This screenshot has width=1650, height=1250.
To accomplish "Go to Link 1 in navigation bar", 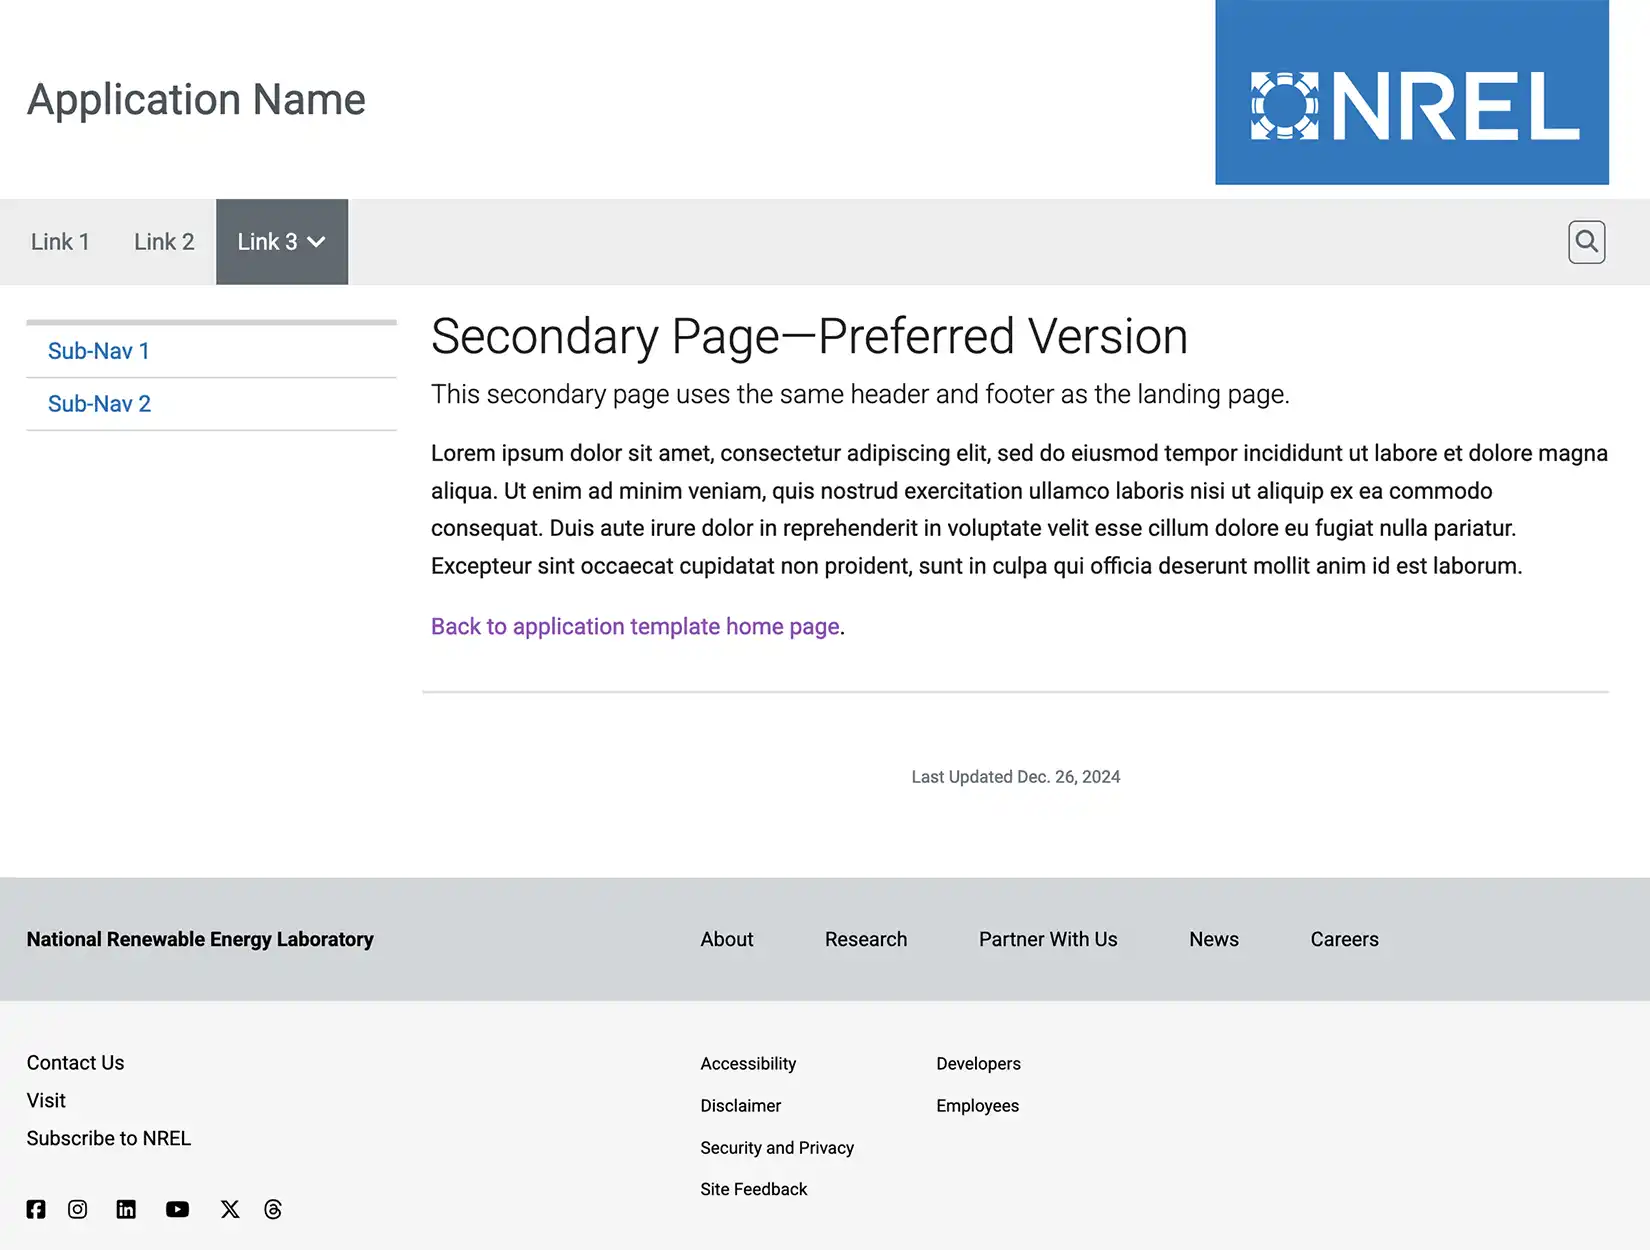I will coord(60,242).
